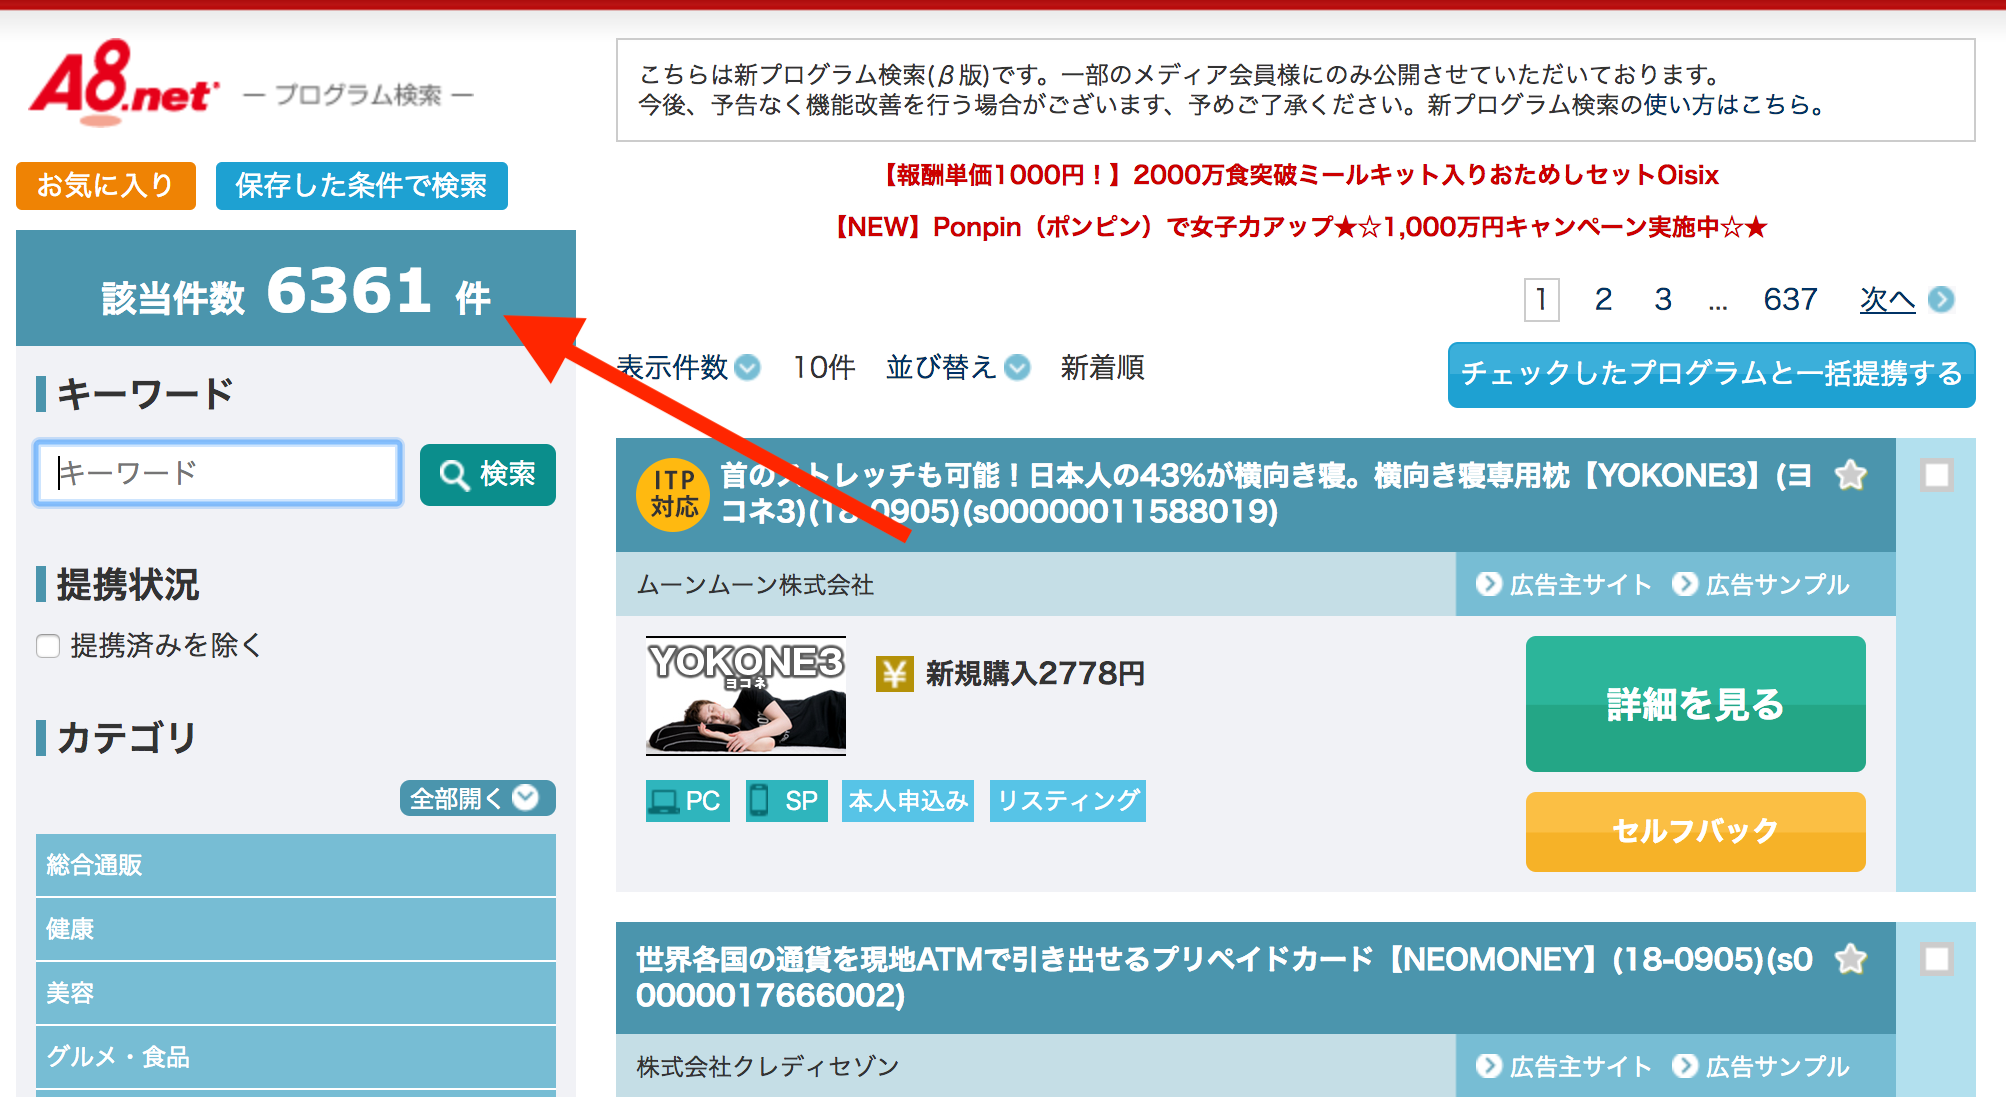
Task: Click the A8.net logo
Action: pos(124,83)
